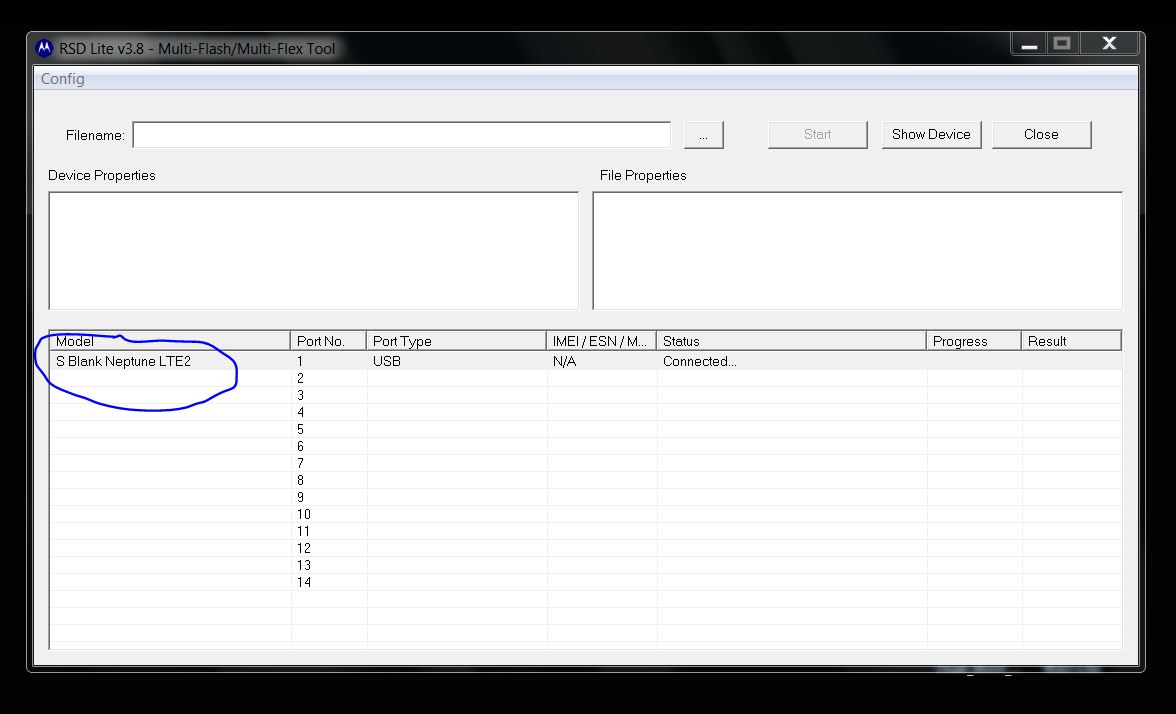This screenshot has width=1176, height=714.
Task: Click the Start button
Action: [x=818, y=135]
